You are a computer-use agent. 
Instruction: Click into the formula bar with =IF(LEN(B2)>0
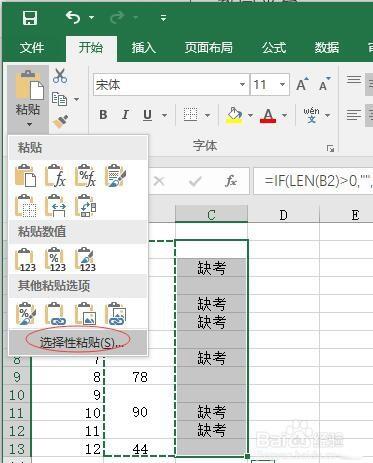(313, 181)
